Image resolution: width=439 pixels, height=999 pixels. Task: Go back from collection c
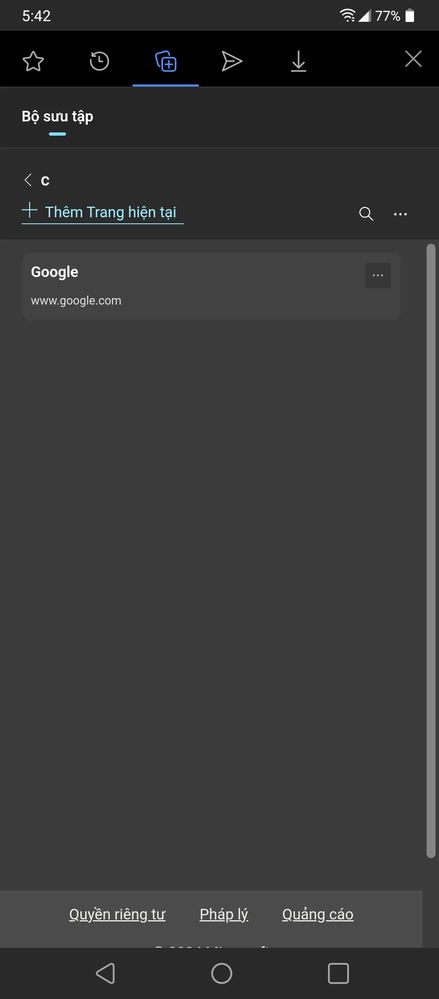[27, 180]
